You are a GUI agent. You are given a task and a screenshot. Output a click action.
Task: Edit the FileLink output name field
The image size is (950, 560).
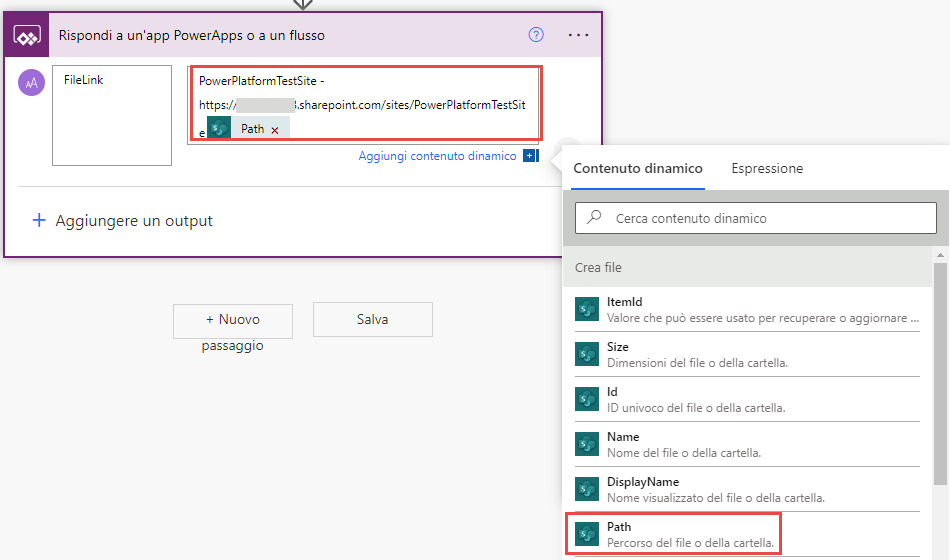[112, 115]
